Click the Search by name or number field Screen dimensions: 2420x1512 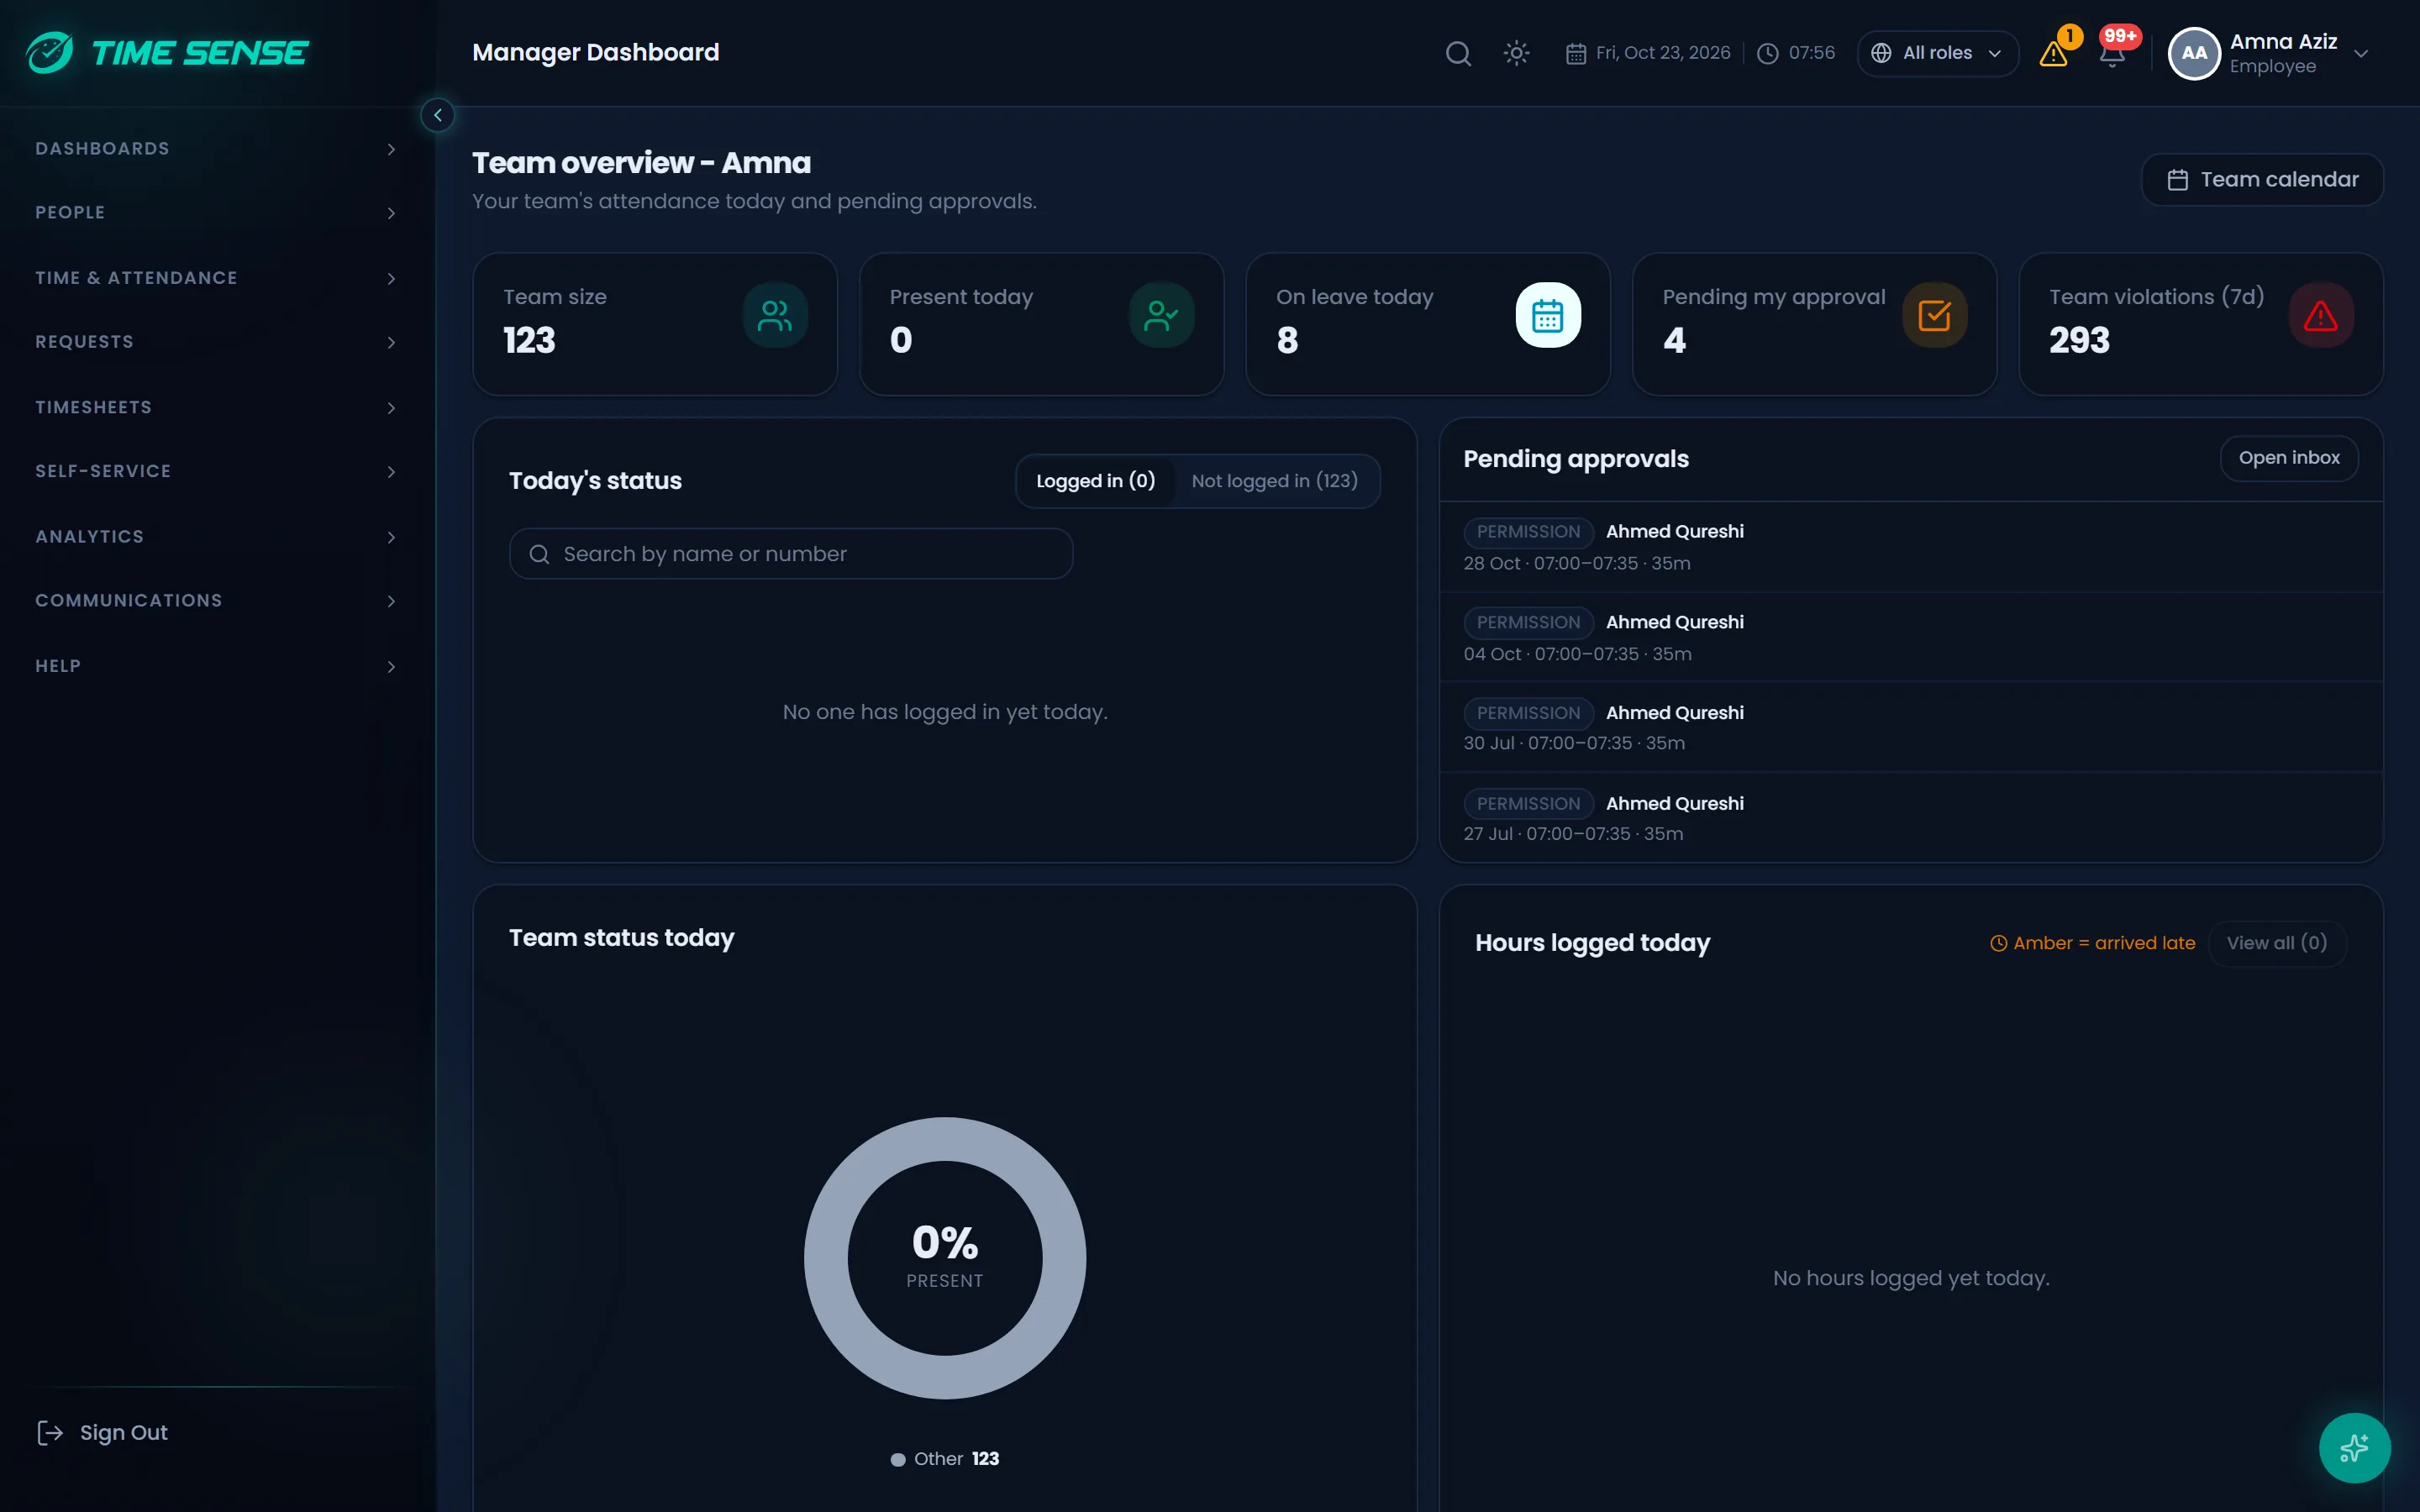[x=791, y=554]
